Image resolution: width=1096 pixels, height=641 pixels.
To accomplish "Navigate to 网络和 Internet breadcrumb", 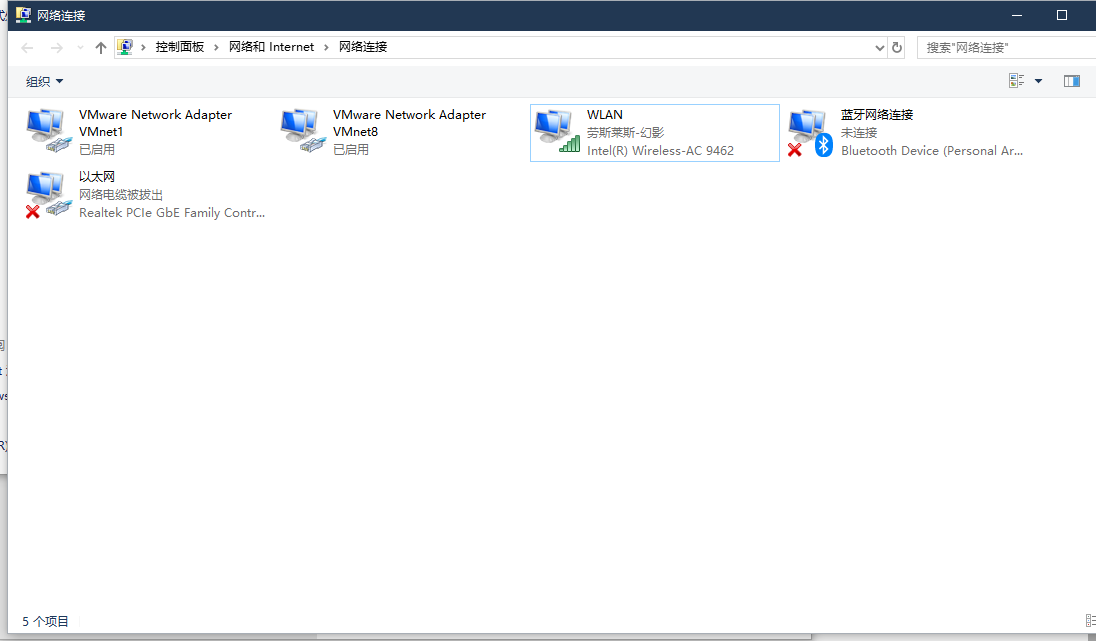I will tap(271, 47).
